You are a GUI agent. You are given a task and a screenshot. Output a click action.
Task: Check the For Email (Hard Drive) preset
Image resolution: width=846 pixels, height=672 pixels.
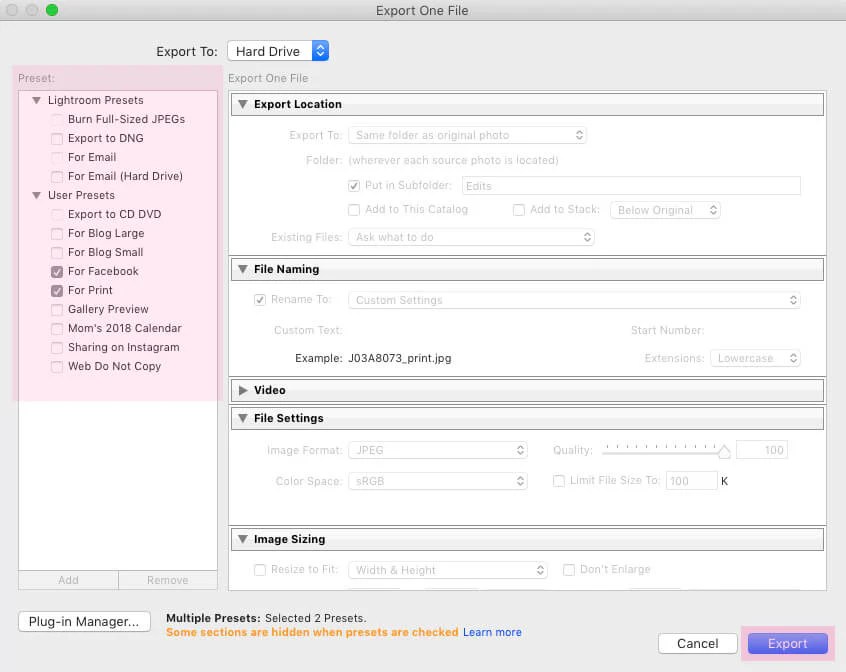pos(57,176)
